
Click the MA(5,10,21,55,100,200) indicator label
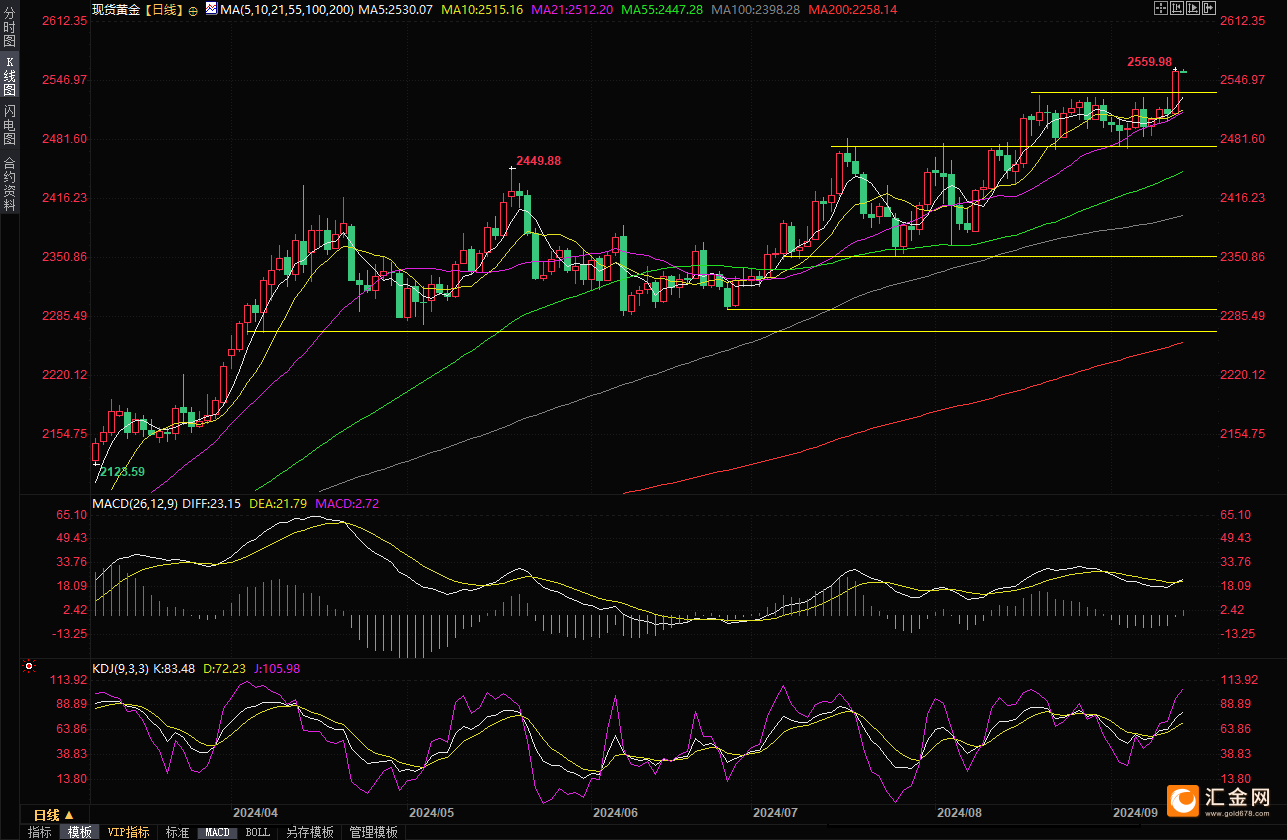click(289, 9)
